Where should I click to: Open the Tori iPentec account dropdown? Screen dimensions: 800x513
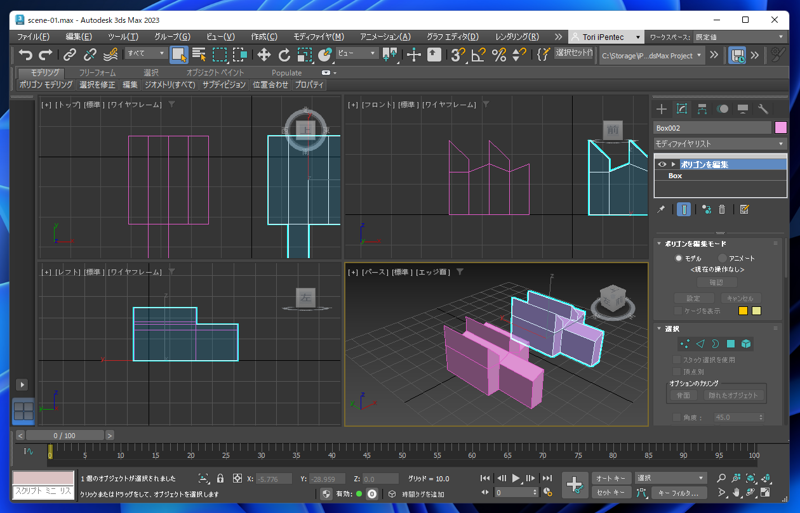tap(606, 37)
